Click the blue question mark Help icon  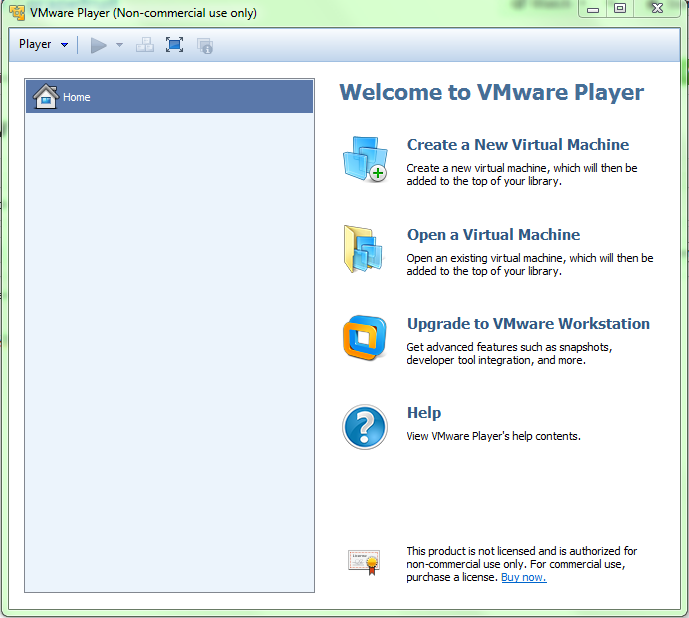(x=365, y=427)
